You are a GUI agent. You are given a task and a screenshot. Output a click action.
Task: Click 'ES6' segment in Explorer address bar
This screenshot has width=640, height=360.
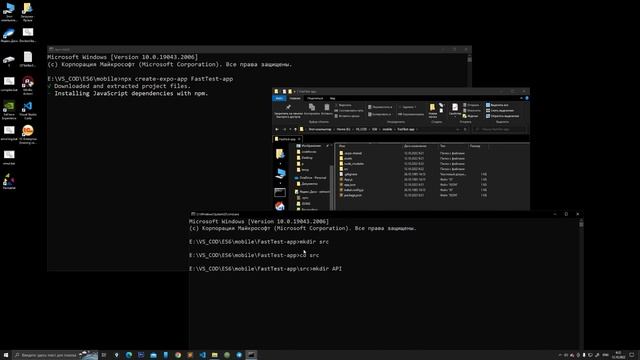coord(374,129)
